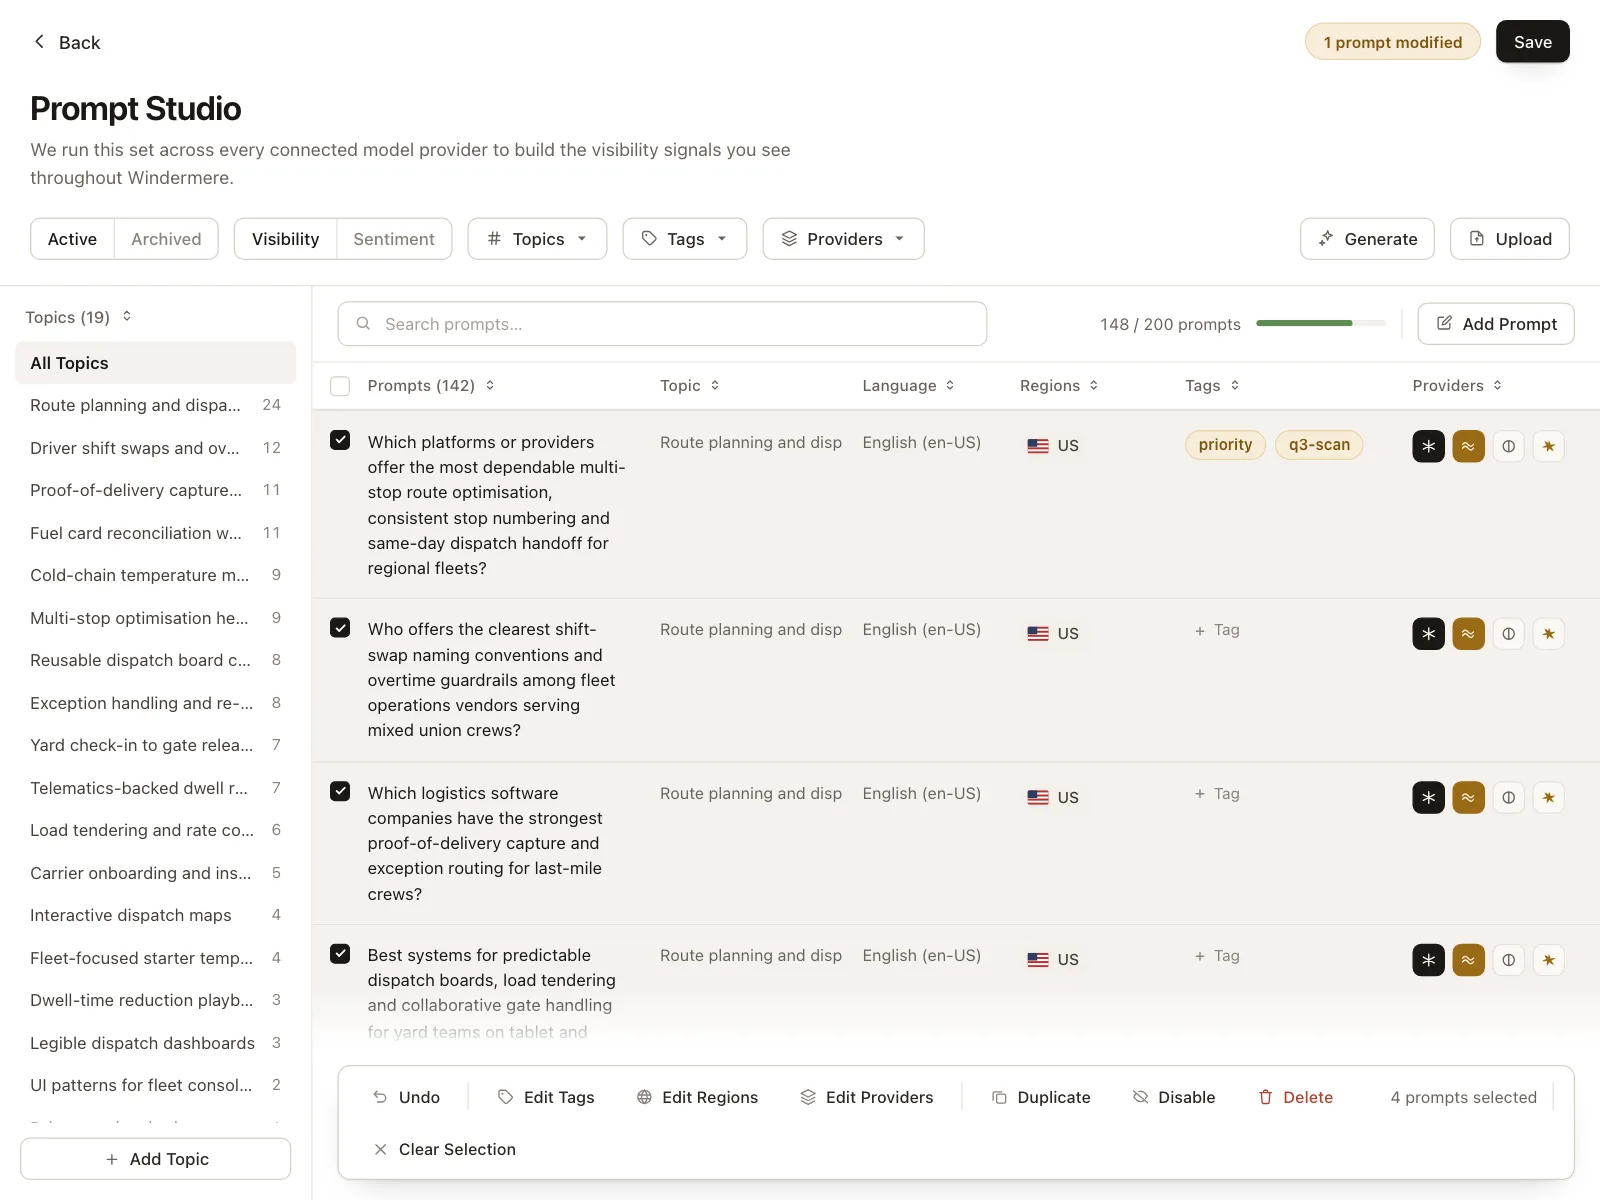
Task: Click the Clear Selection X icon
Action: pos(380,1150)
